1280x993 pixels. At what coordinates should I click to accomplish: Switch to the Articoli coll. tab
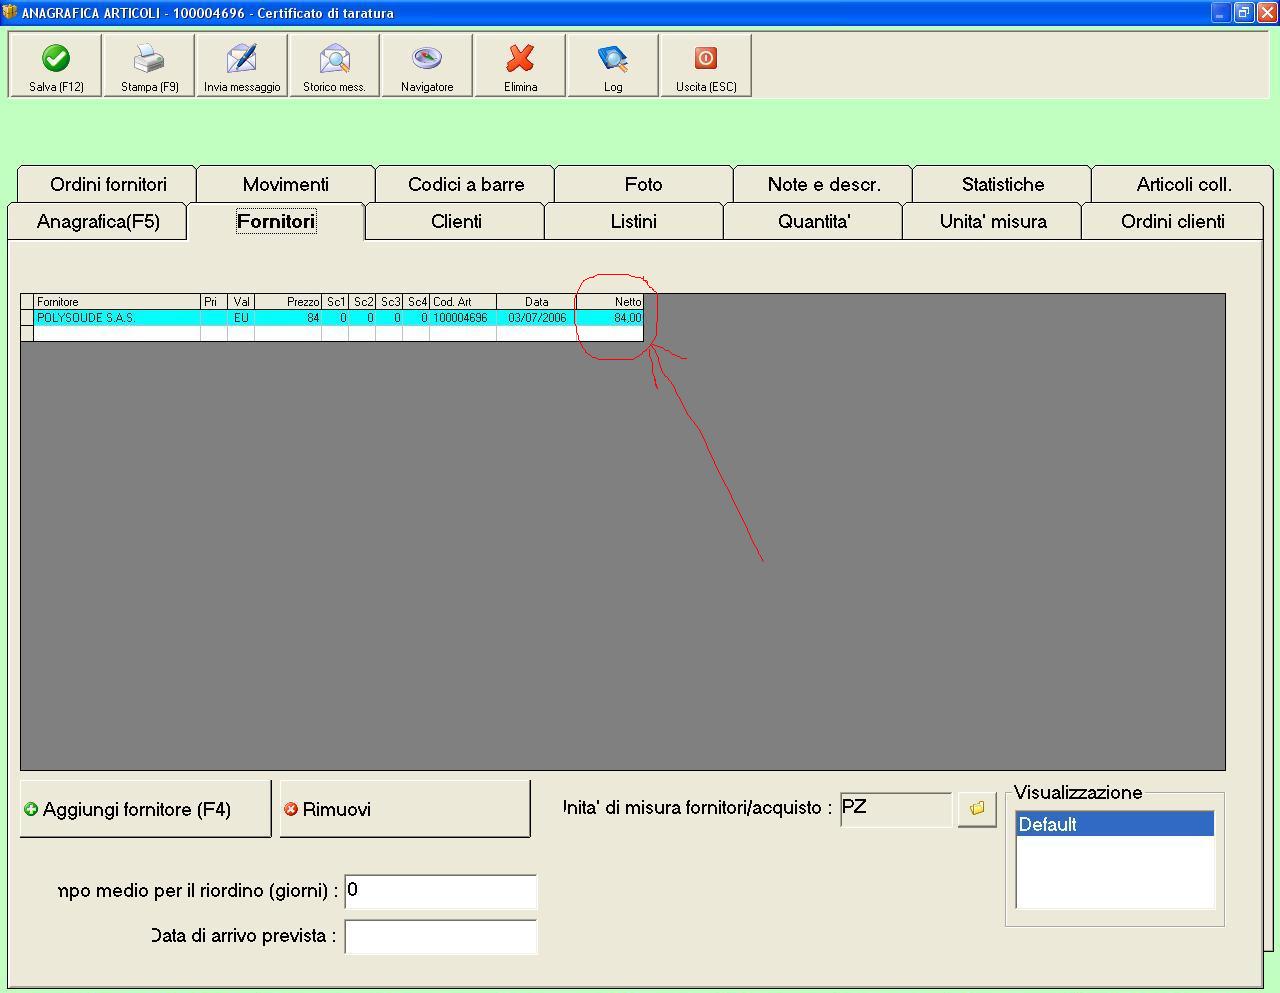tap(1184, 184)
